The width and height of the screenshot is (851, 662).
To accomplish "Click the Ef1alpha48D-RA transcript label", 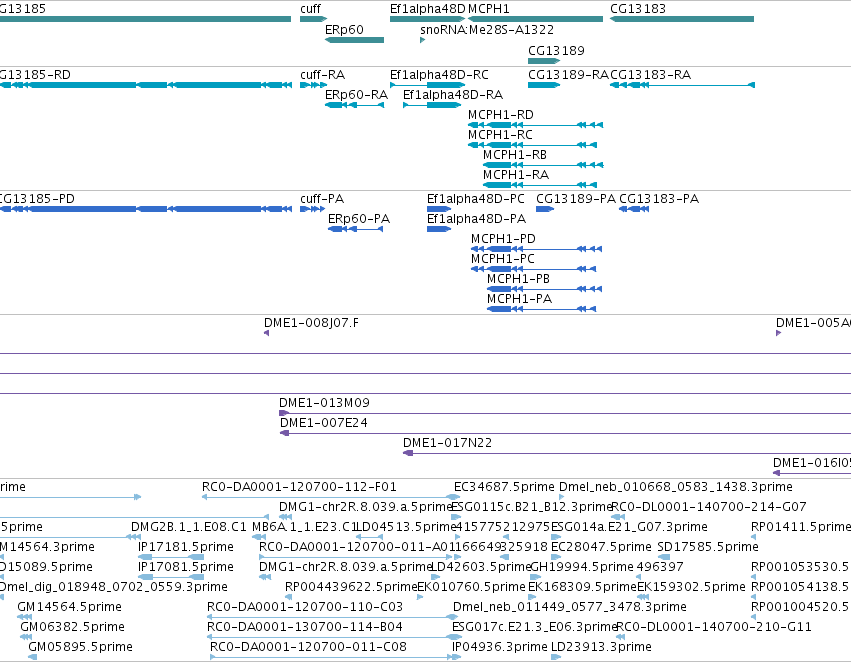I will click(453, 95).
